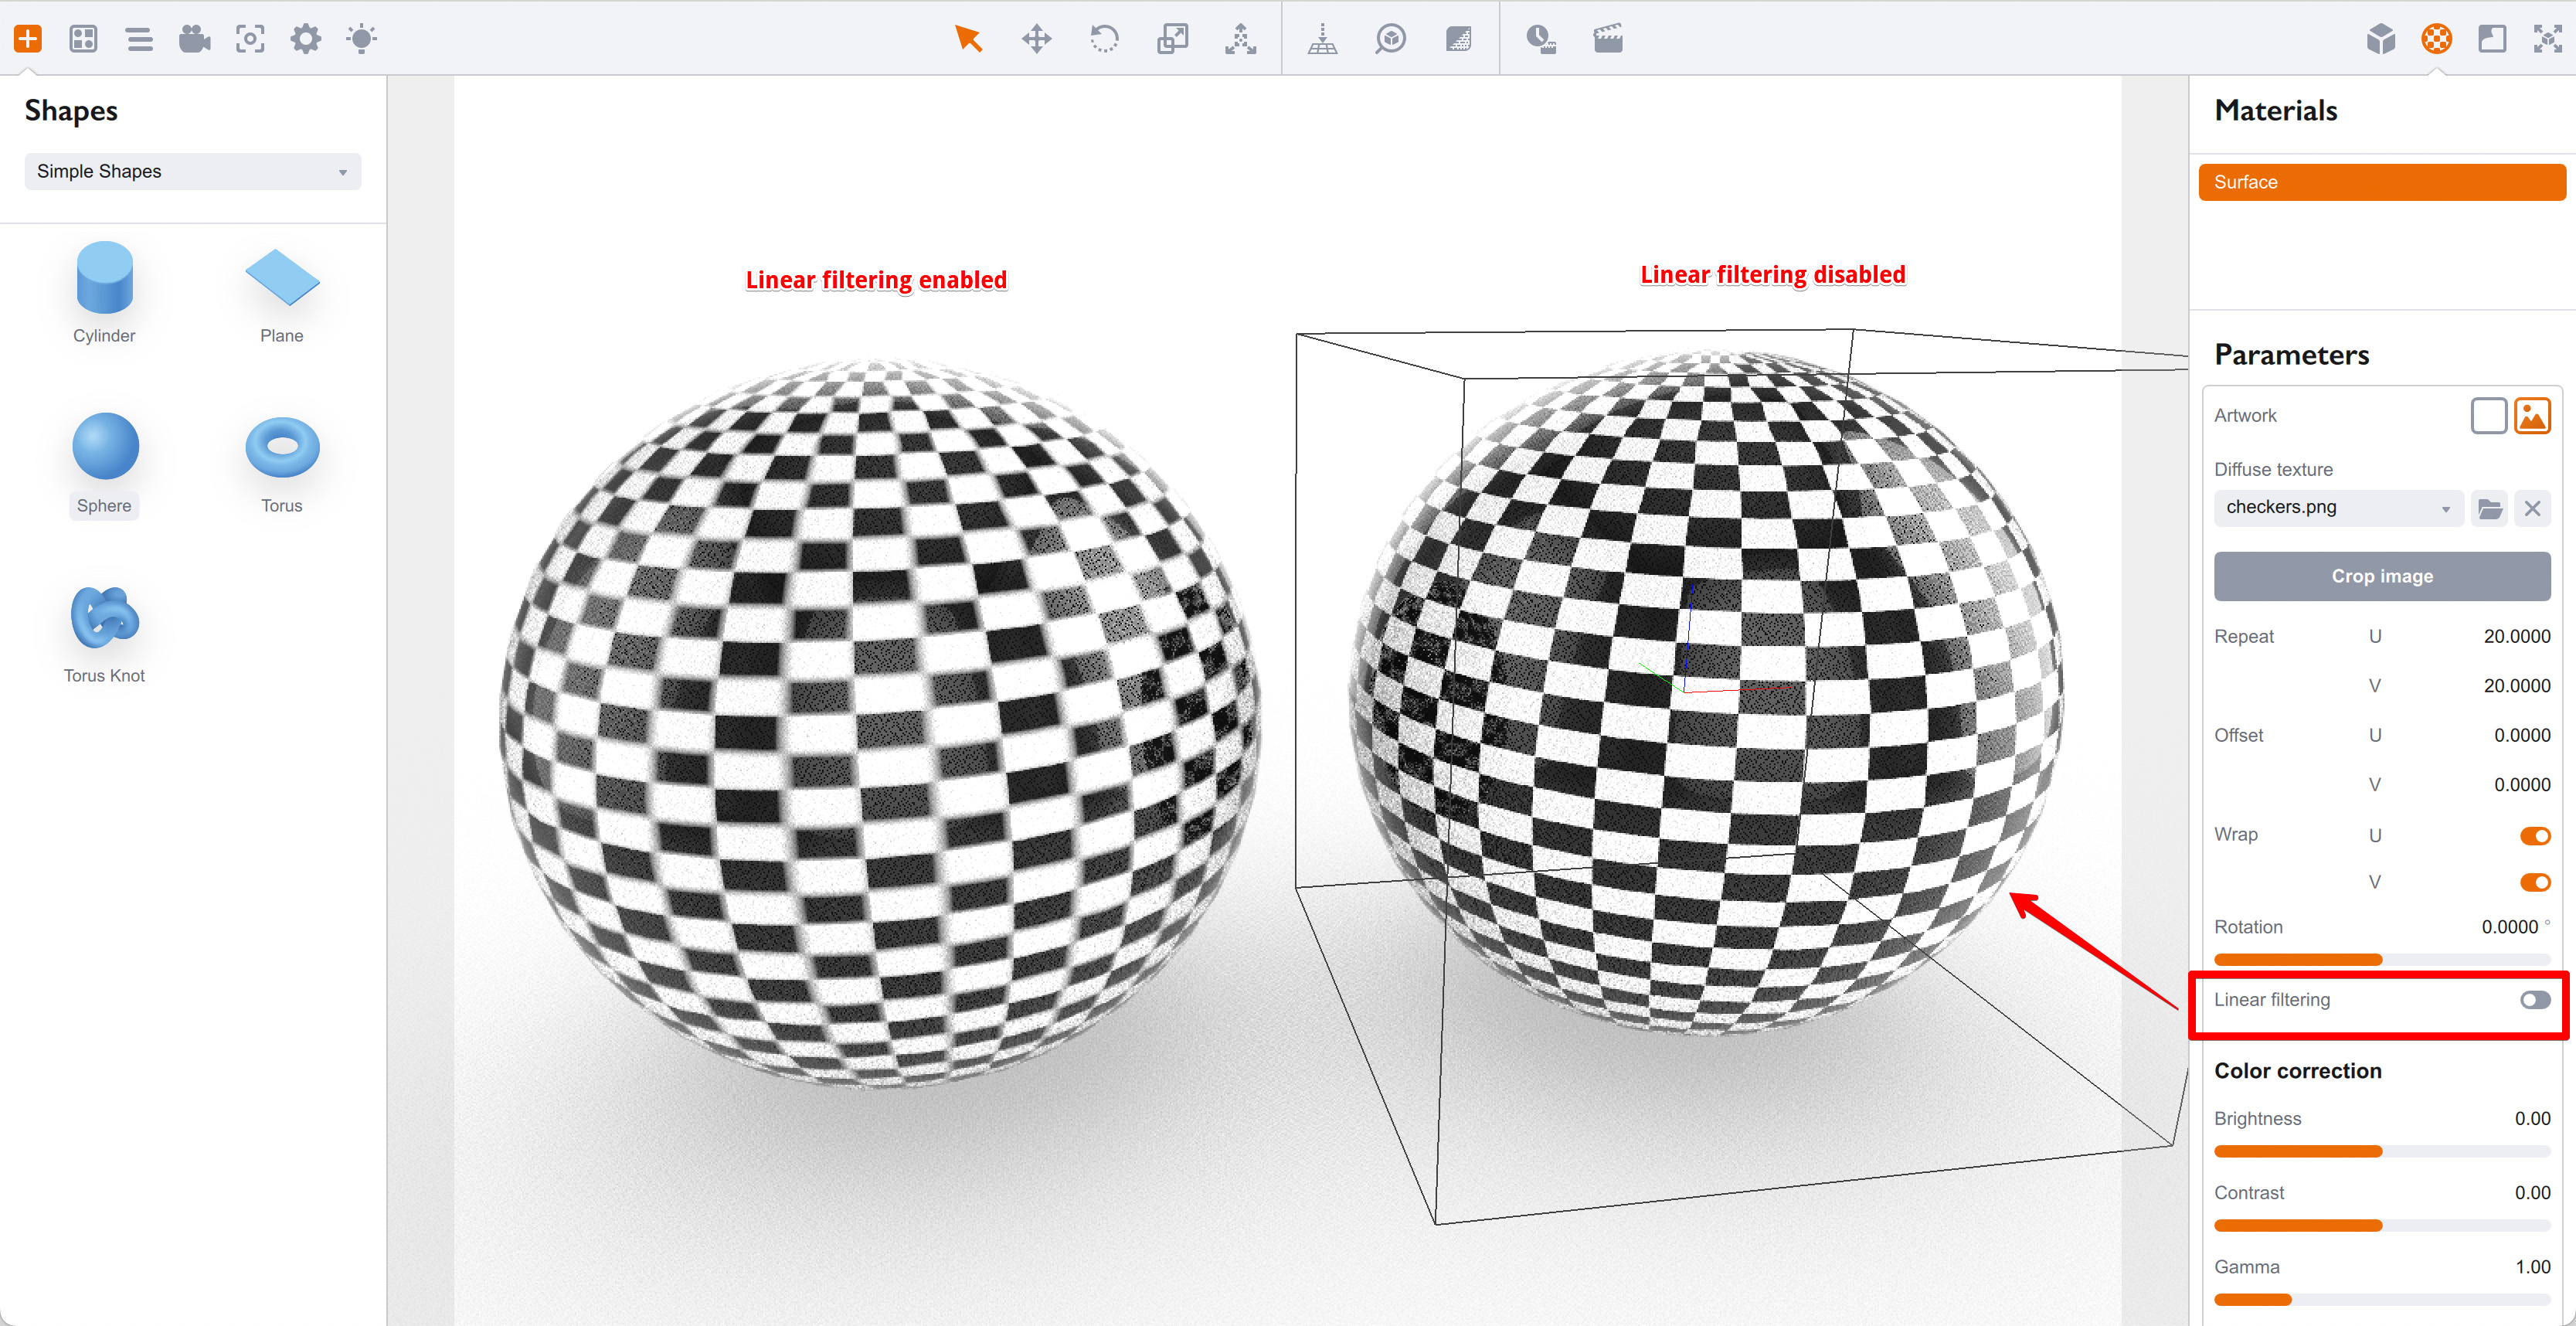This screenshot has height=1326, width=2576.
Task: Browse texture file with folder icon
Action: (2489, 508)
